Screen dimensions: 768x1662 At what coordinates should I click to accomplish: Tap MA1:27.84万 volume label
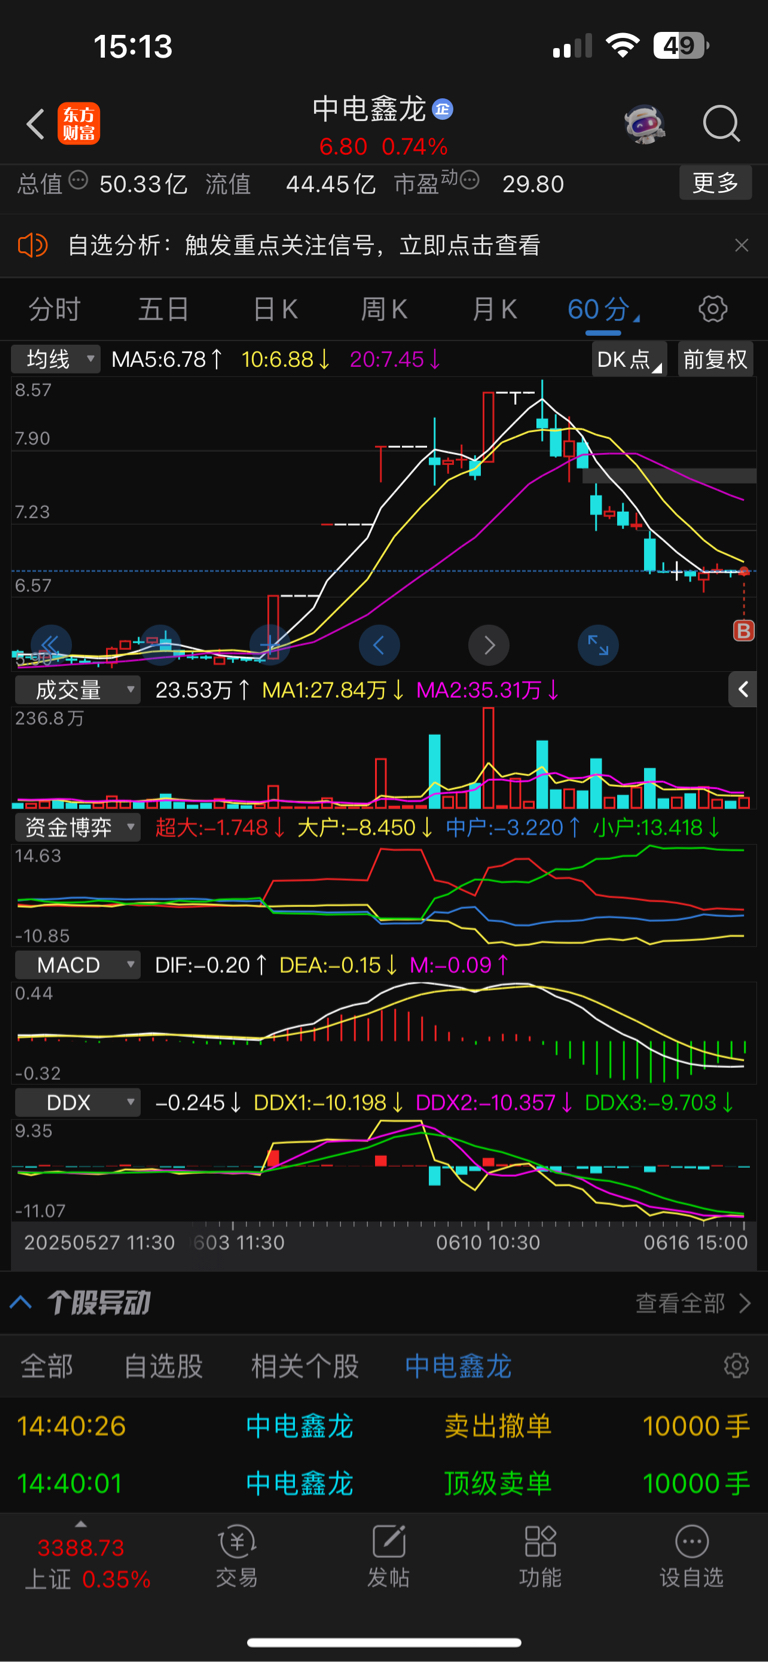pos(333,690)
